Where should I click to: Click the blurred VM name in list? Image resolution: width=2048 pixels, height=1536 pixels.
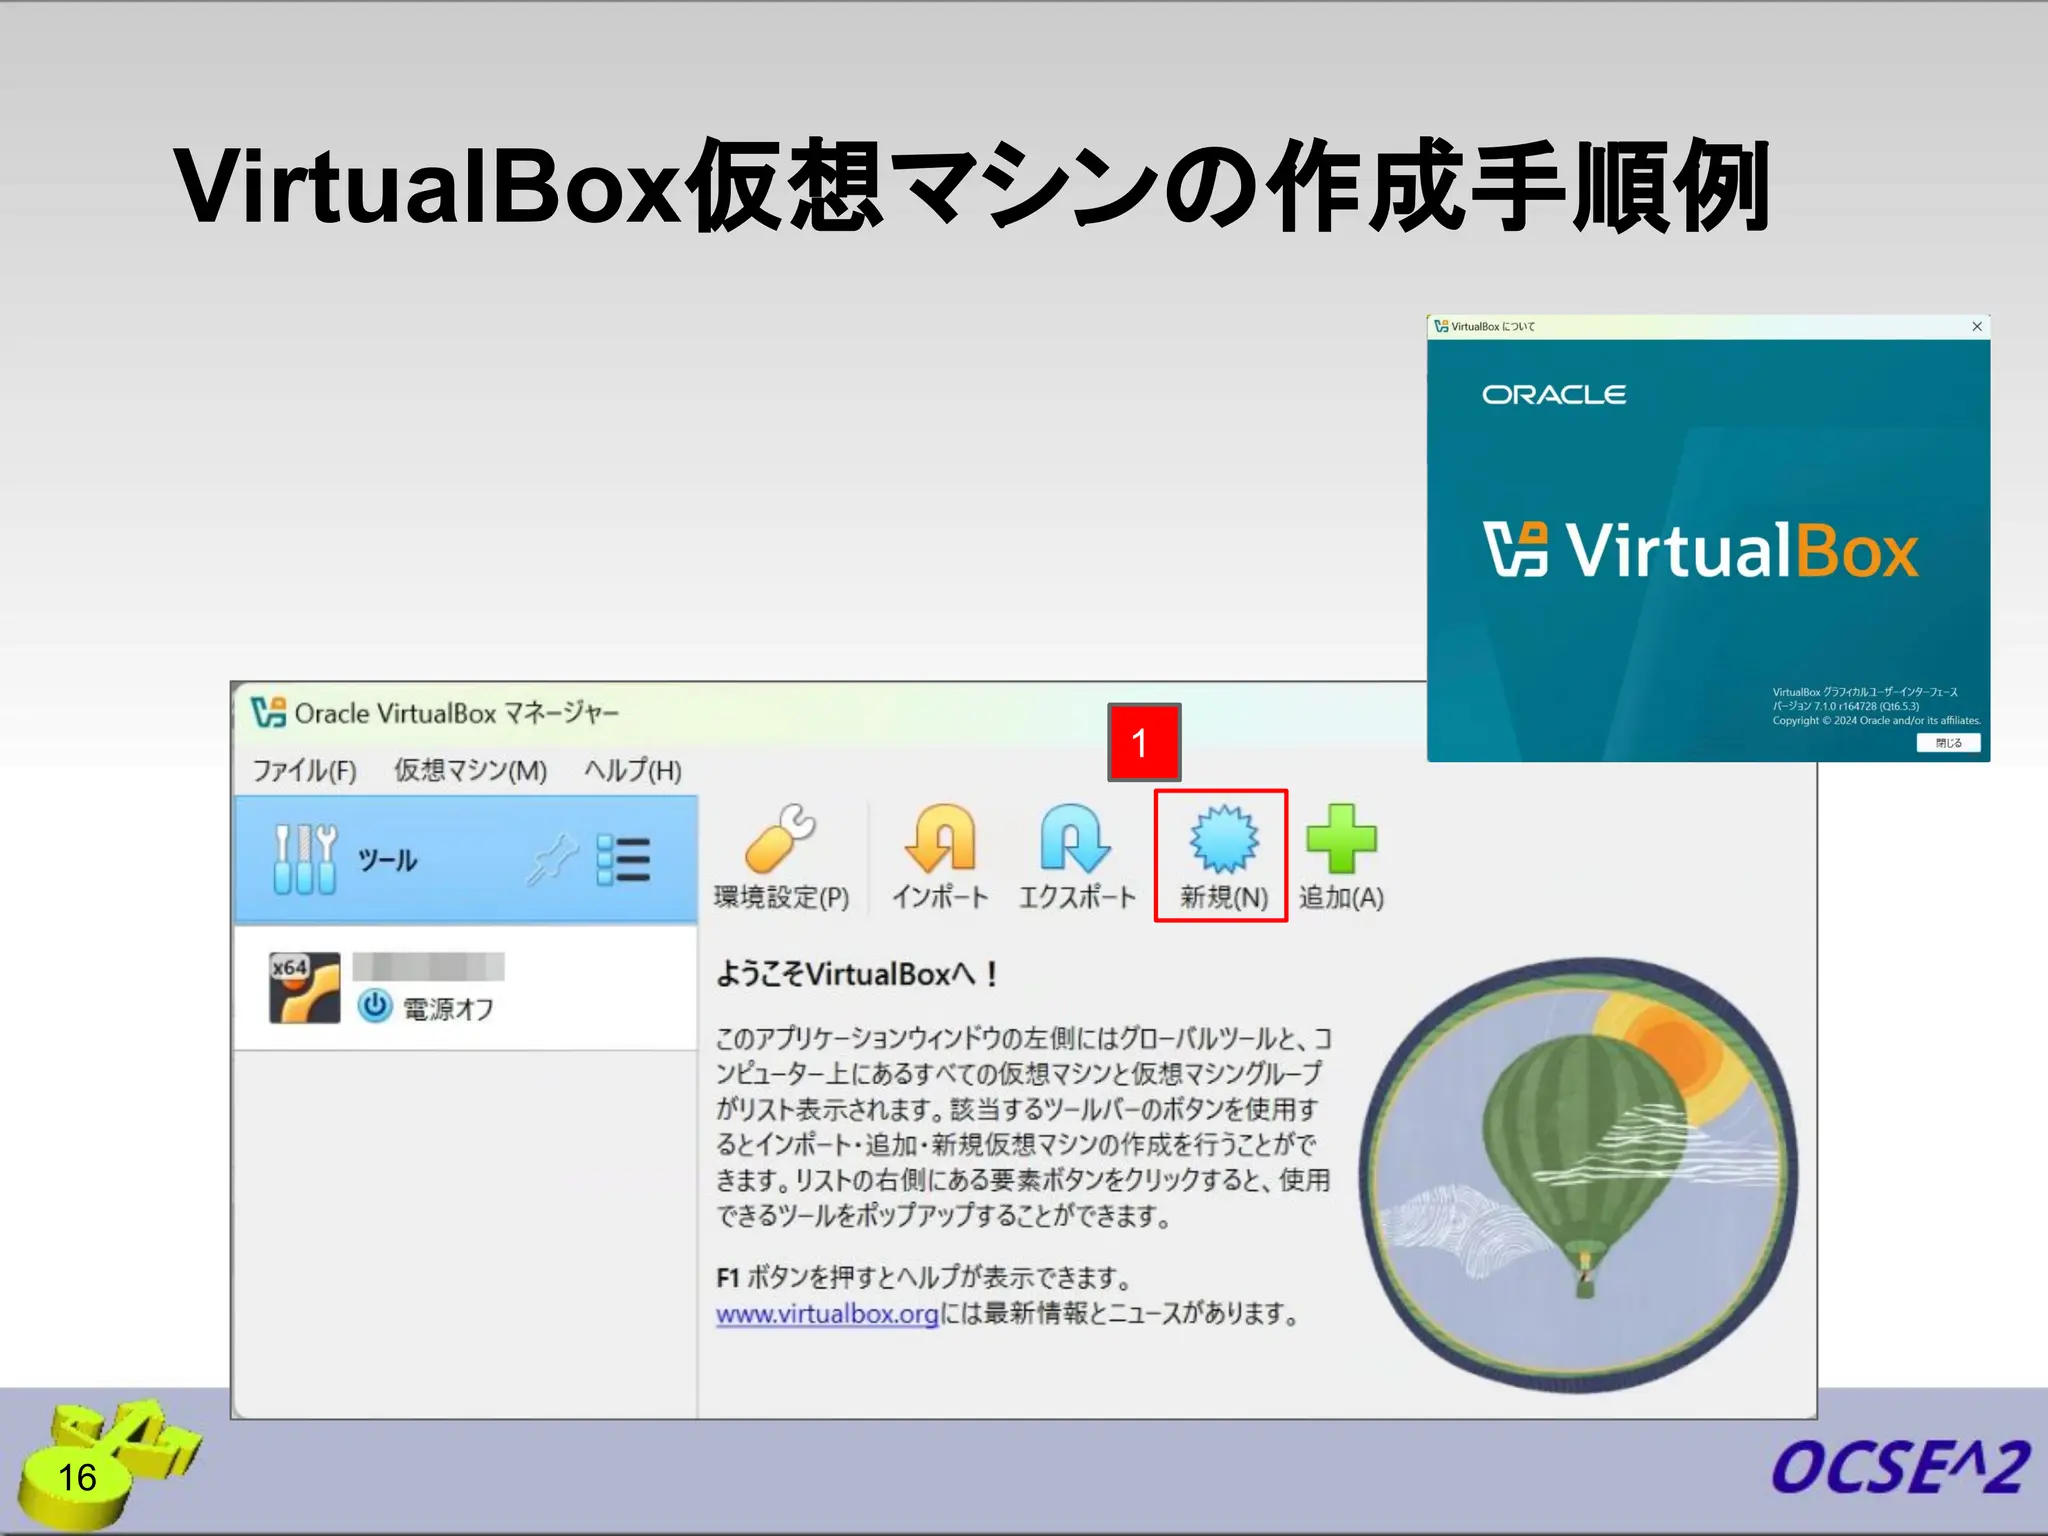click(x=428, y=966)
